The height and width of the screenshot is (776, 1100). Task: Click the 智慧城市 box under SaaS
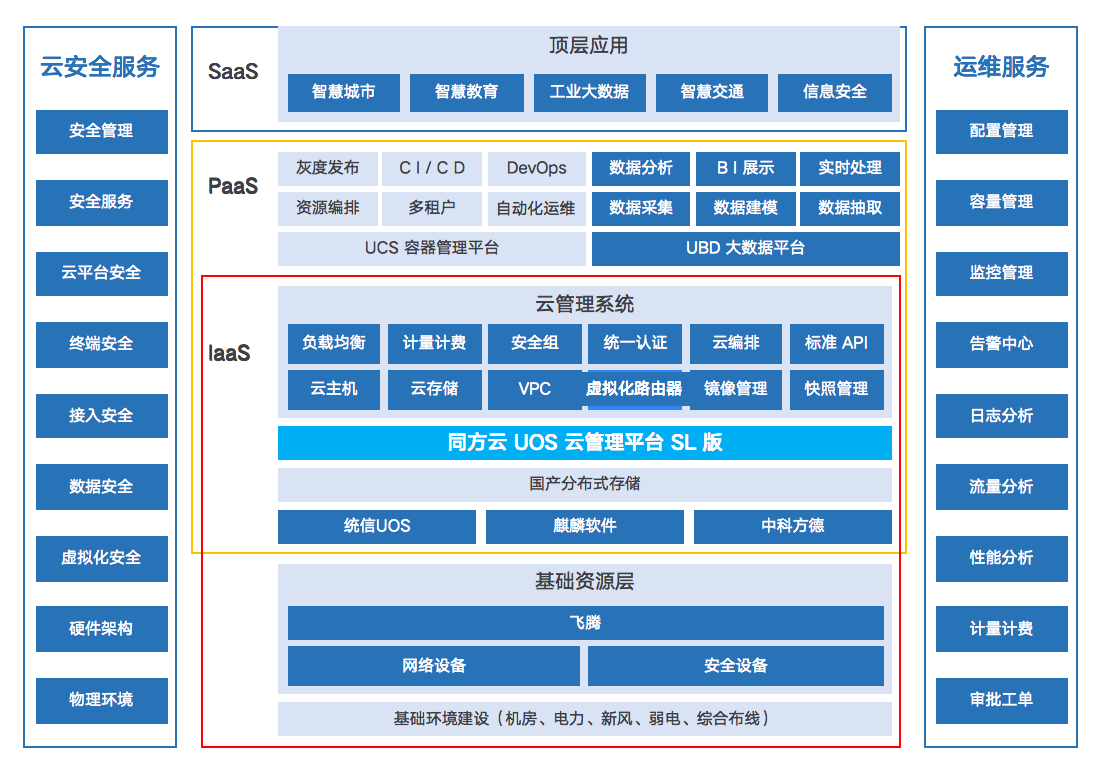[x=344, y=92]
